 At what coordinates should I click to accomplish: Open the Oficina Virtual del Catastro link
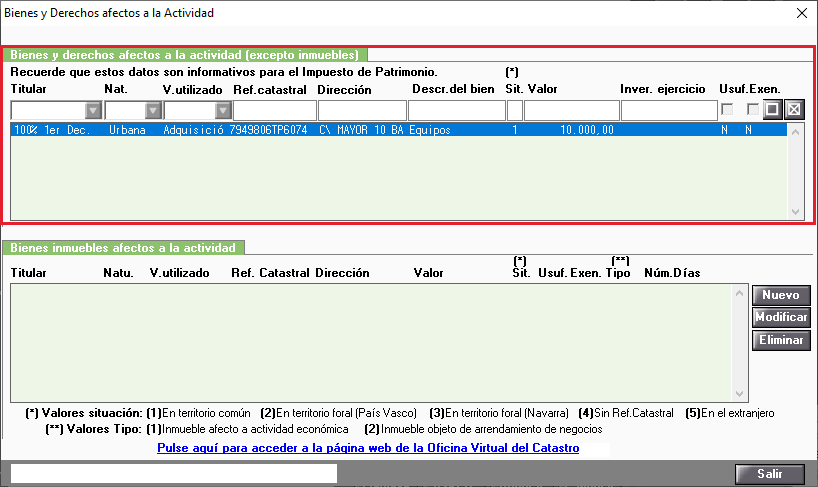[368, 448]
